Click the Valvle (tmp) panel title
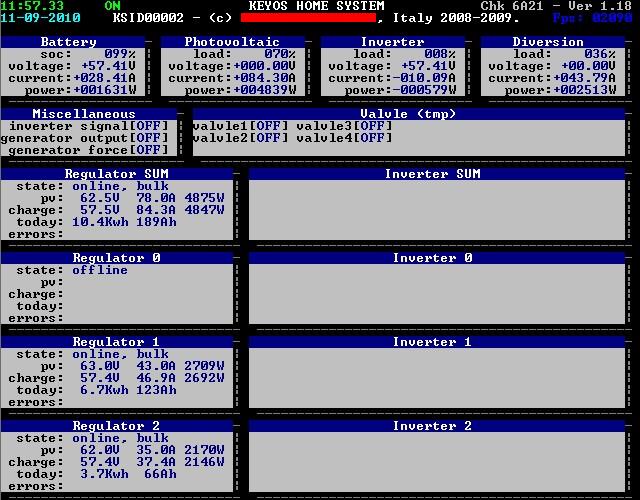 (409, 114)
